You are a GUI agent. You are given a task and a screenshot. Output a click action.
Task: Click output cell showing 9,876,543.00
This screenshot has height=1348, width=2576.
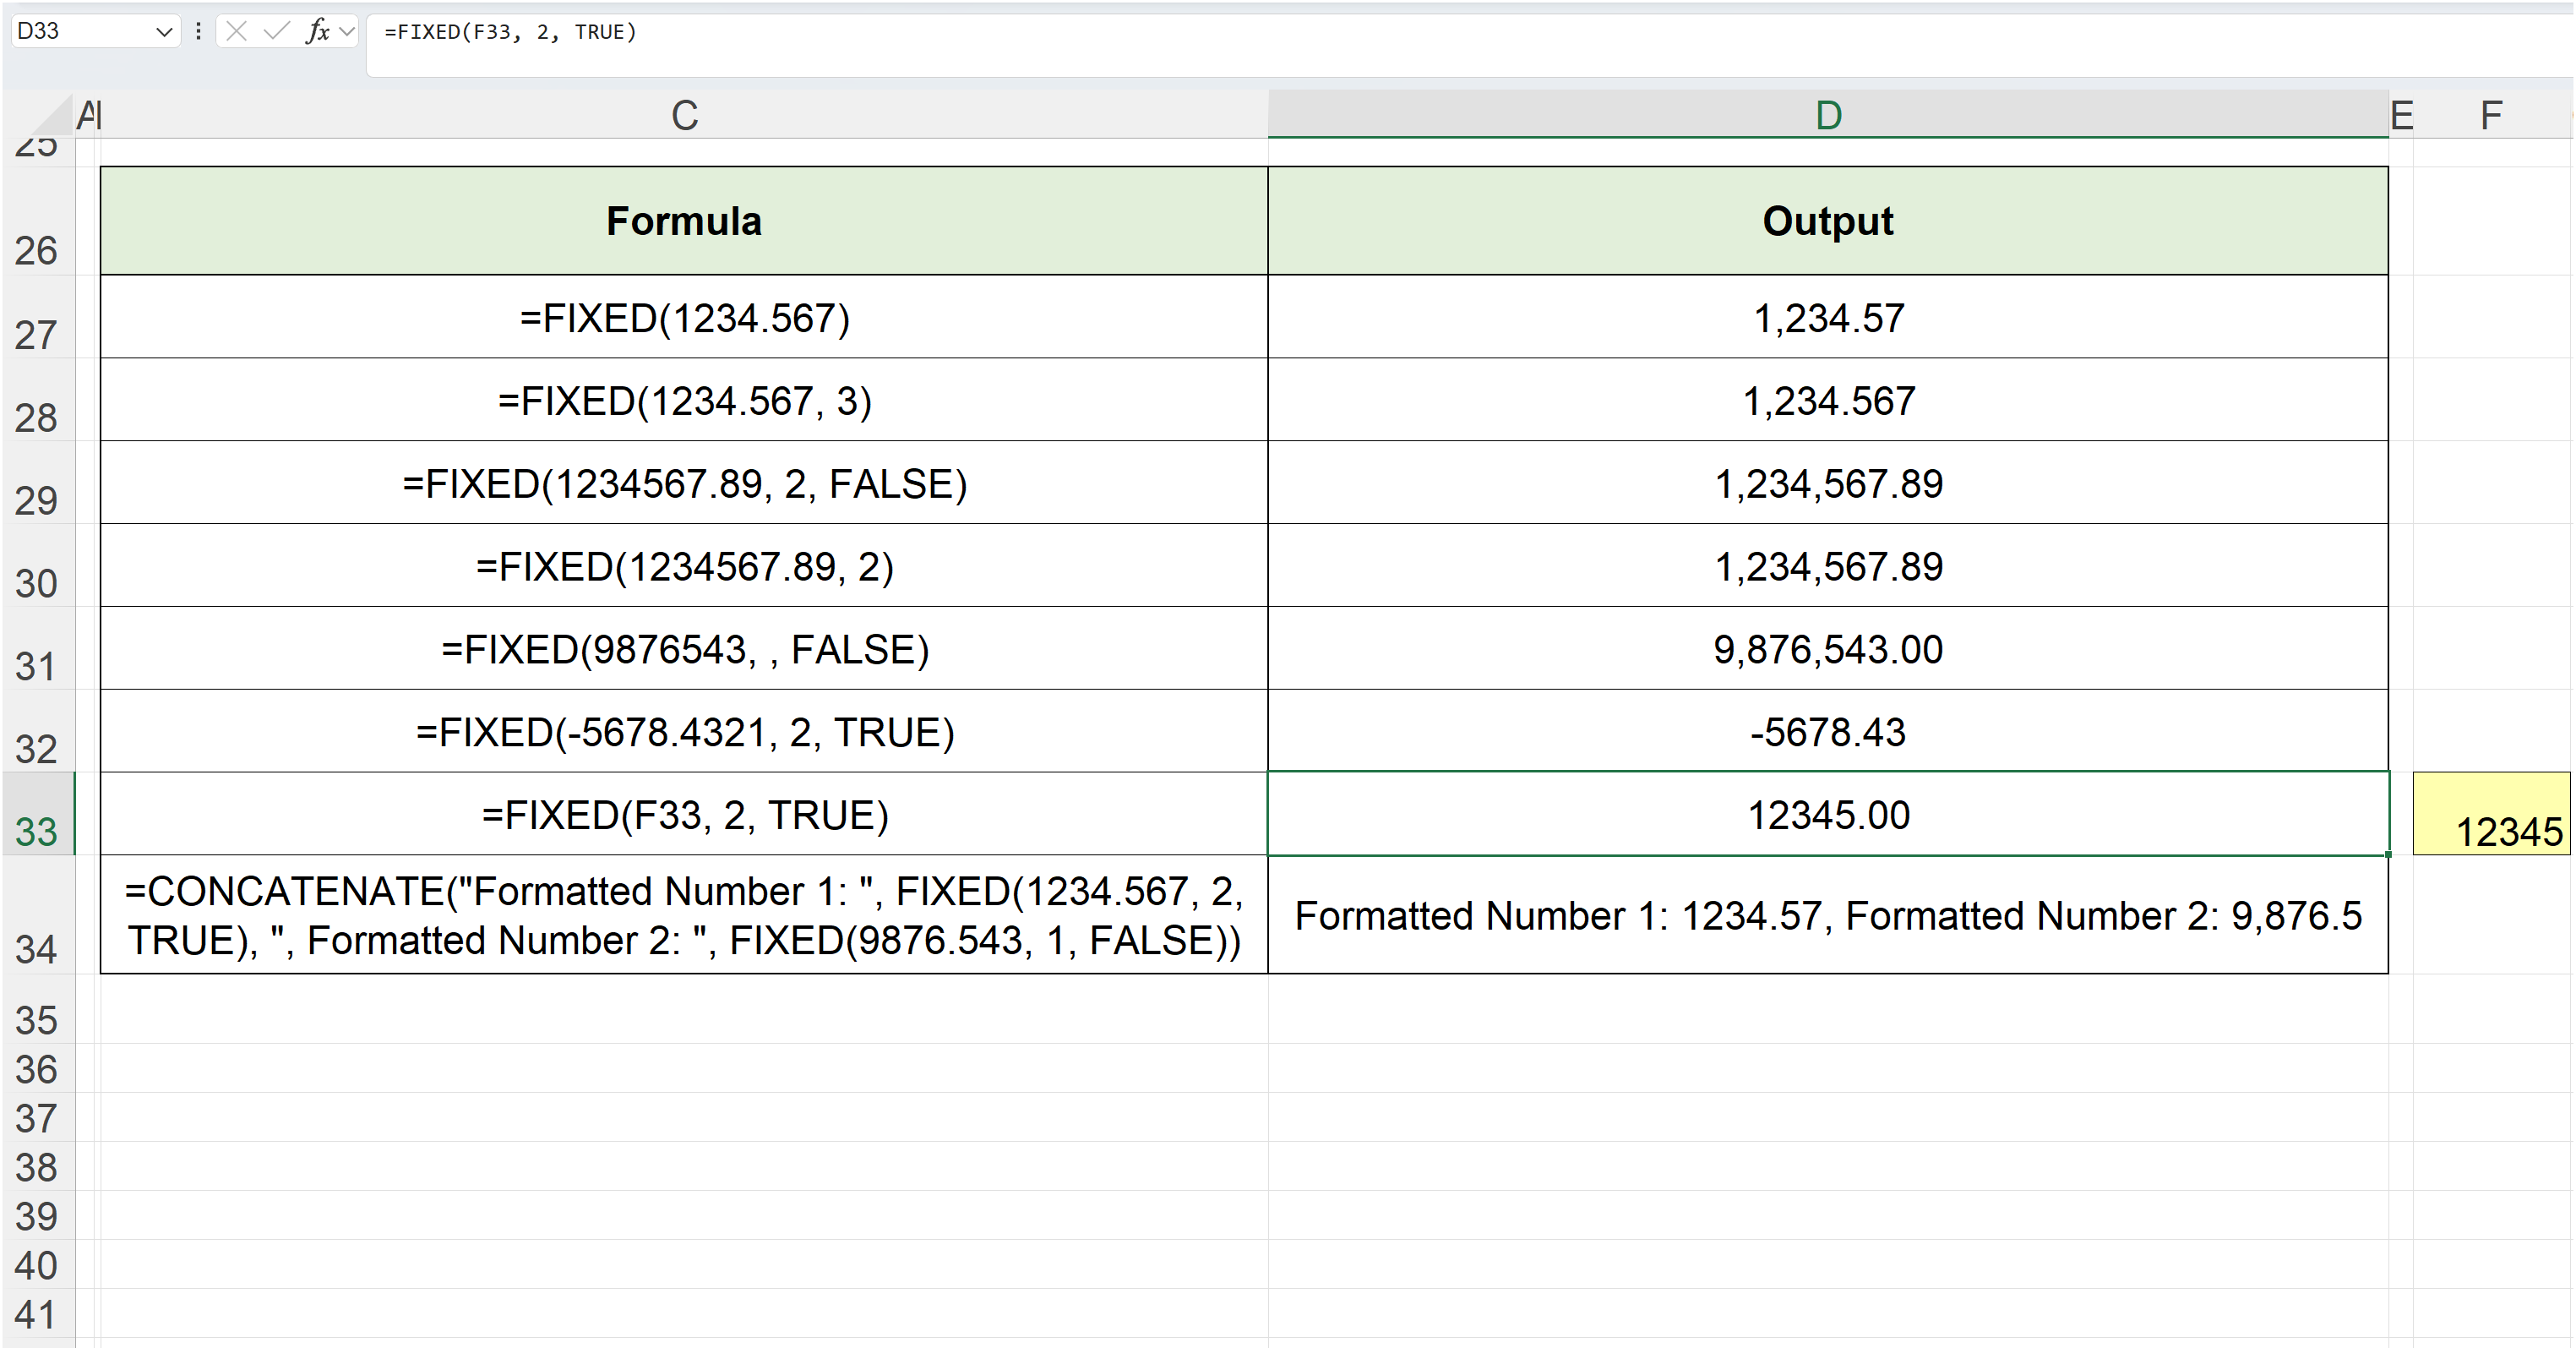[x=1828, y=649]
